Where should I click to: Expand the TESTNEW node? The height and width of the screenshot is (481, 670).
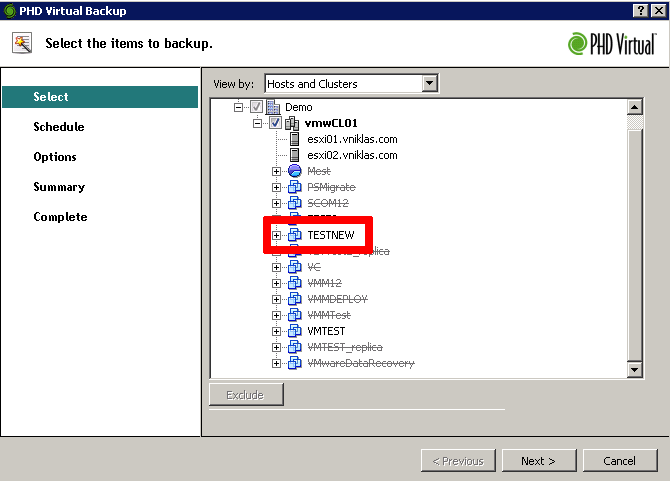[x=276, y=235]
